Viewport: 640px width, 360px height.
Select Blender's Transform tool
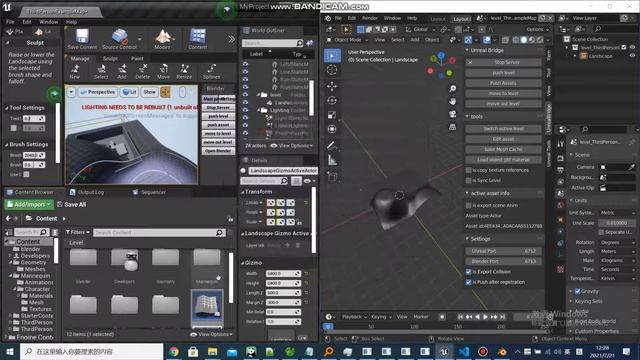pyautogui.click(x=332, y=129)
